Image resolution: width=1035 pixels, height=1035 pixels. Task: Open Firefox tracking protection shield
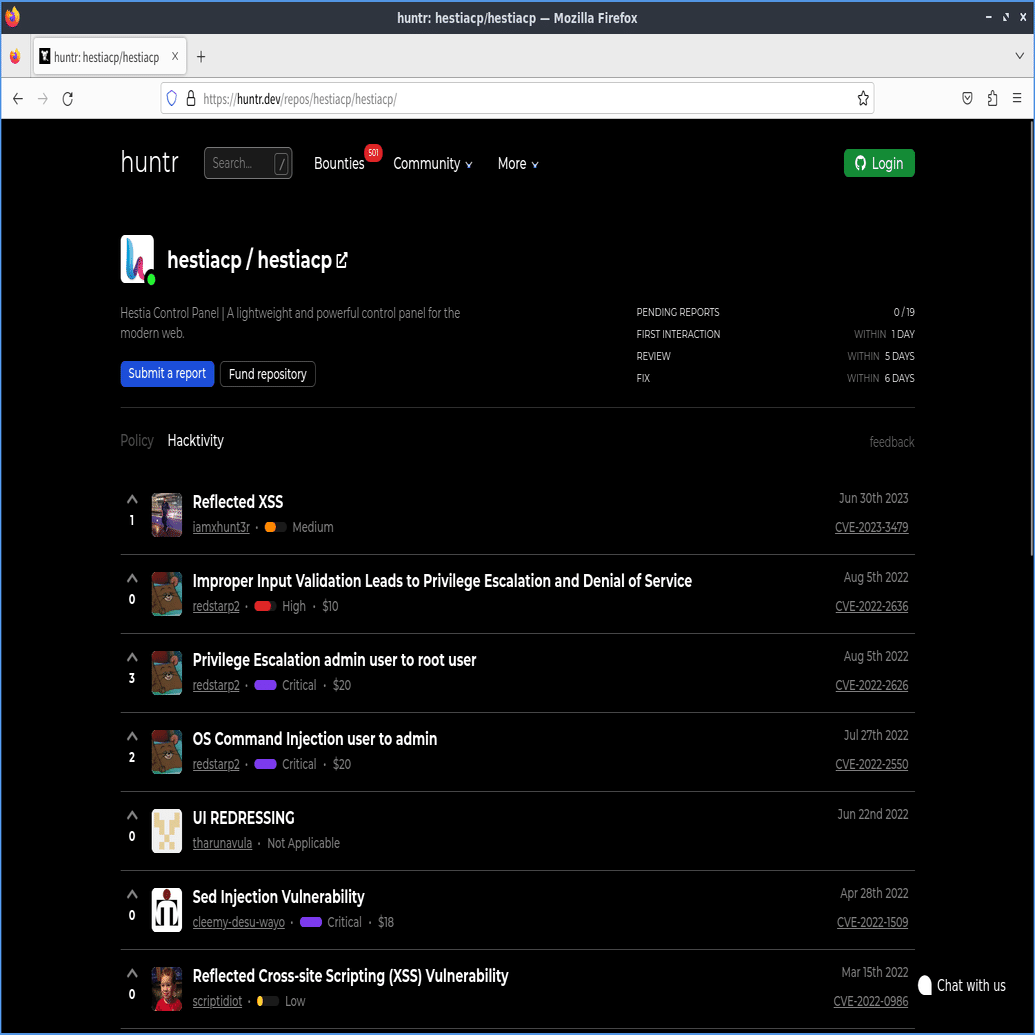pyautogui.click(x=172, y=99)
